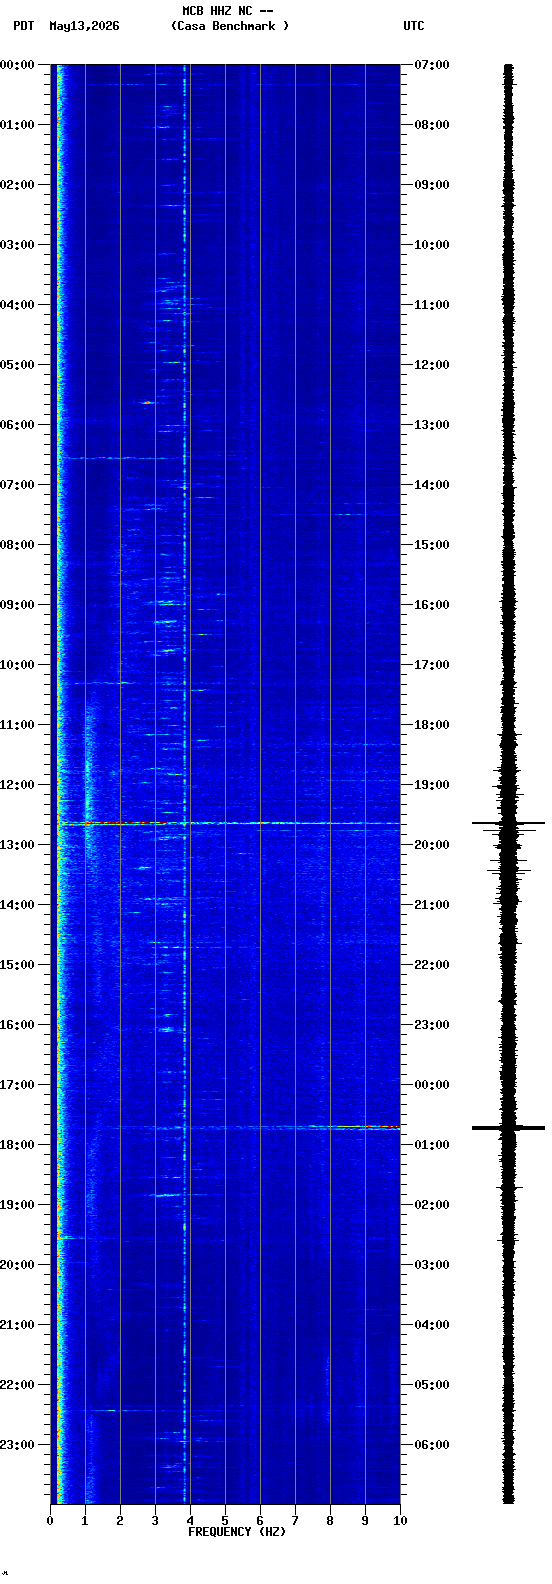
Task: Click the UTC time label '16:00'
Action: pos(432,605)
